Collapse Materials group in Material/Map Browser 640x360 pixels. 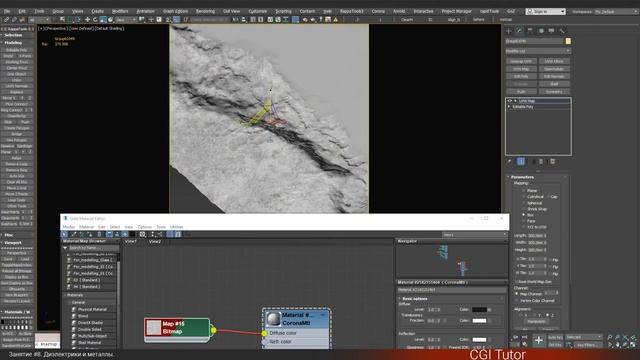[65, 295]
